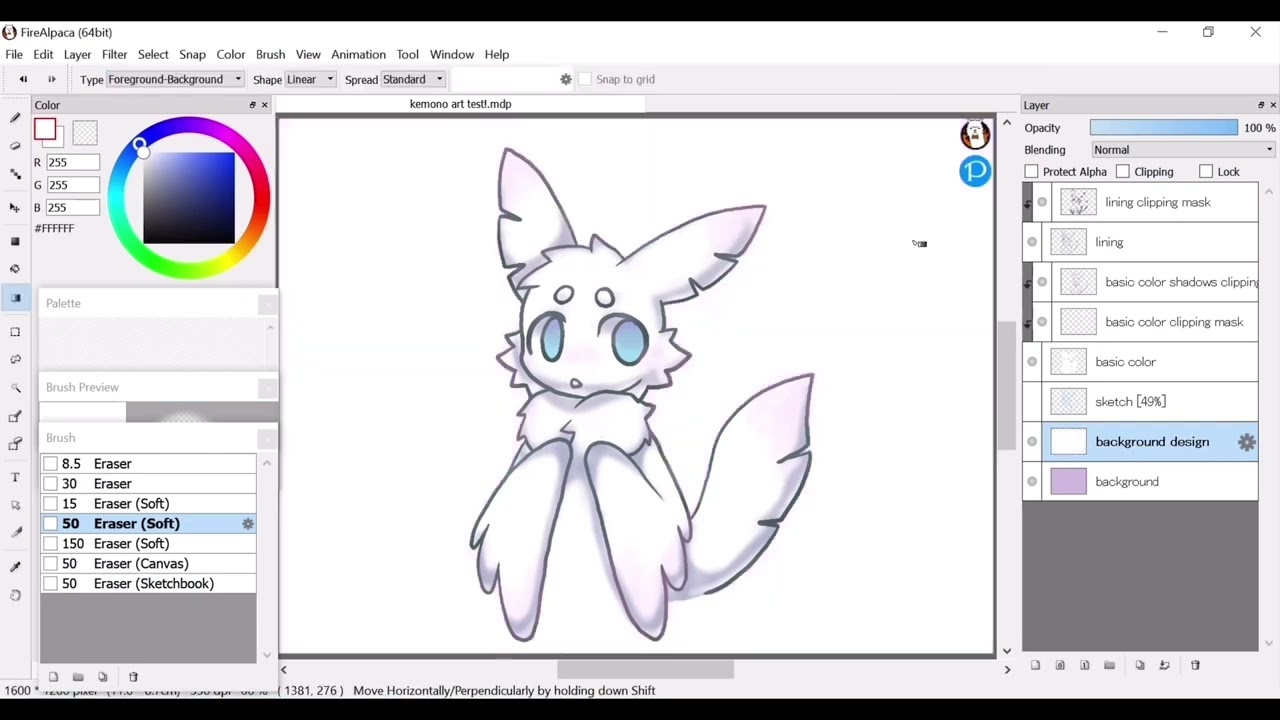The width and height of the screenshot is (1280, 720).
Task: Select the Lasso tool
Action: pos(15,359)
